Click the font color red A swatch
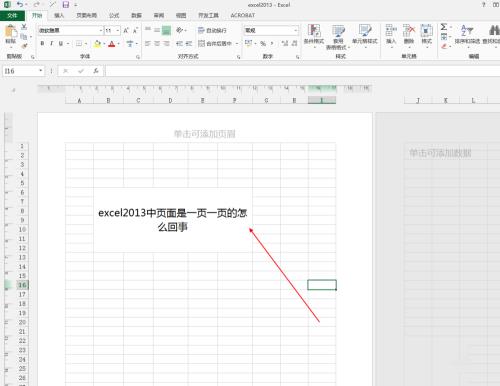500x386 pixels. pos(112,44)
